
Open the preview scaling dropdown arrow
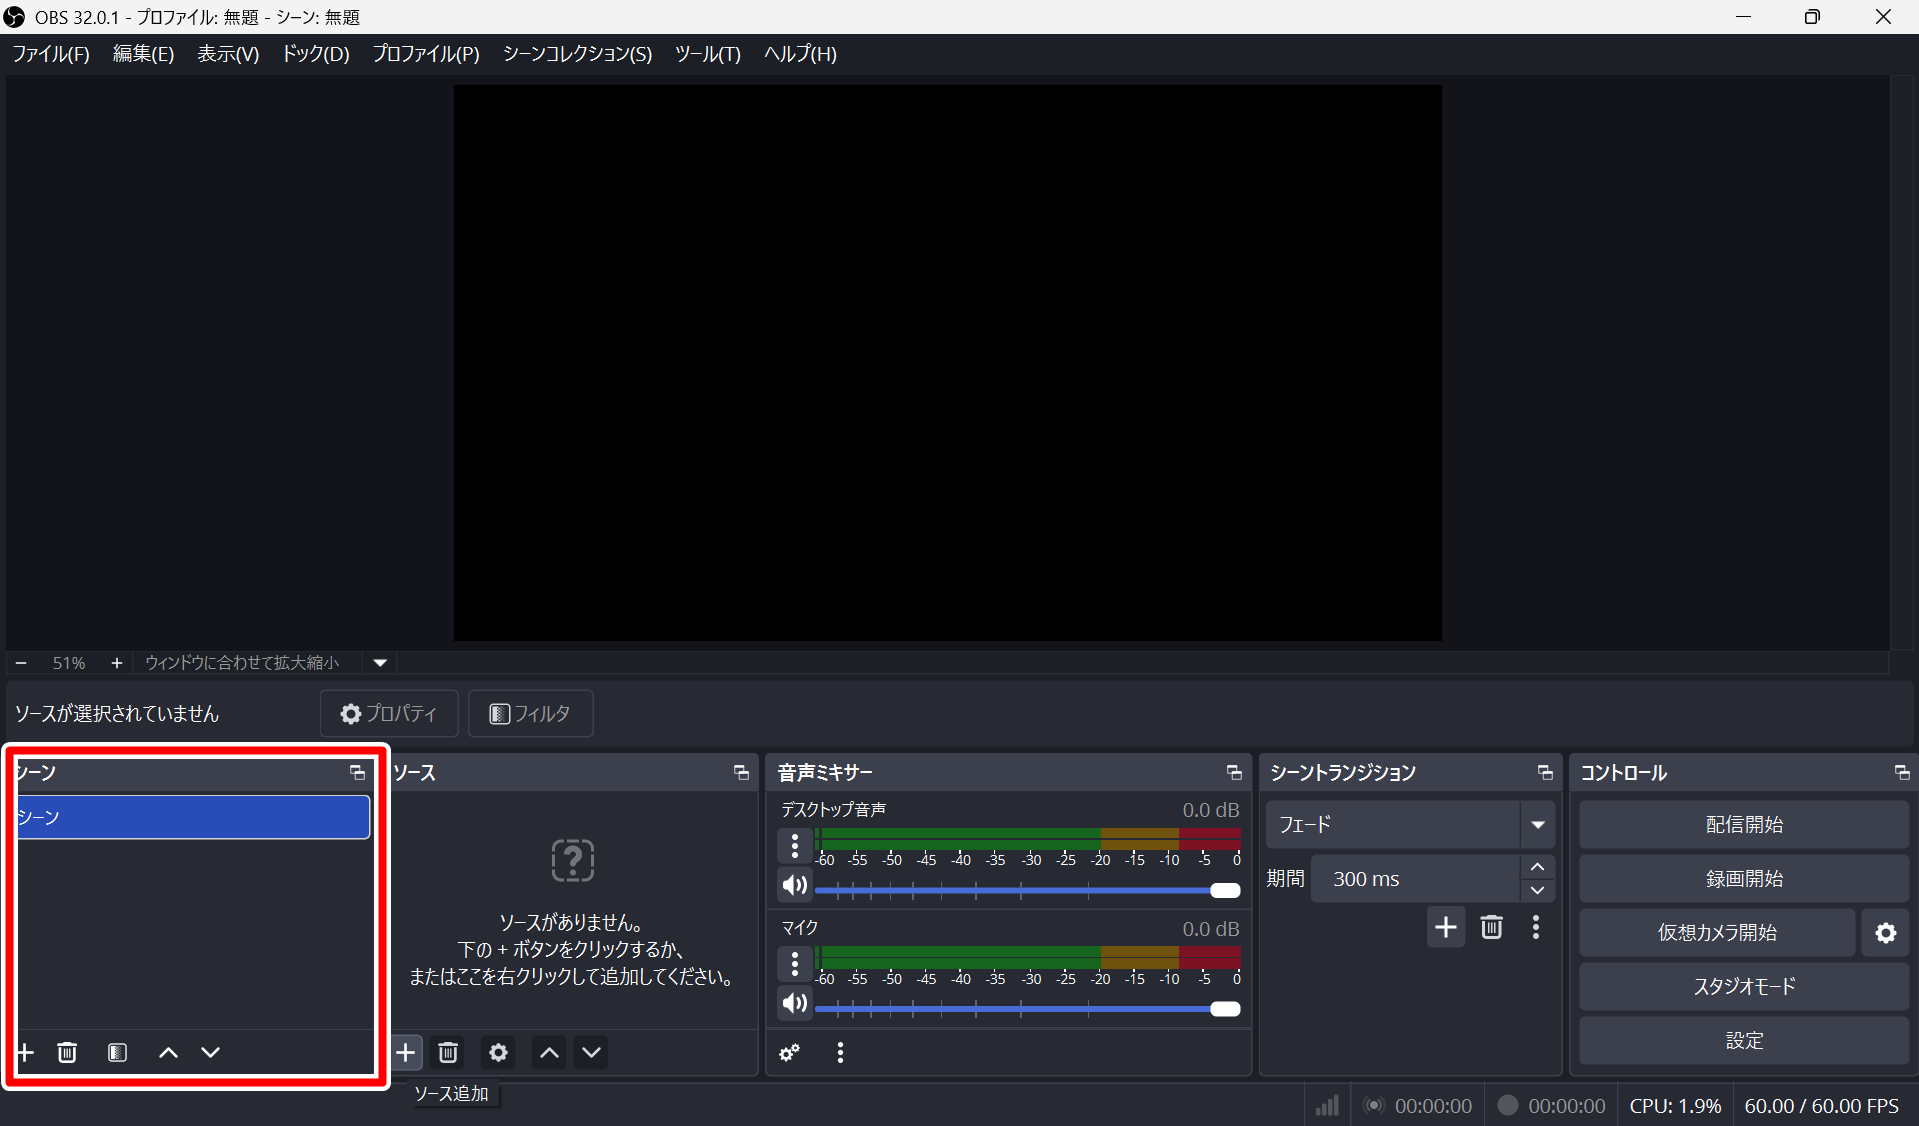tap(380, 663)
